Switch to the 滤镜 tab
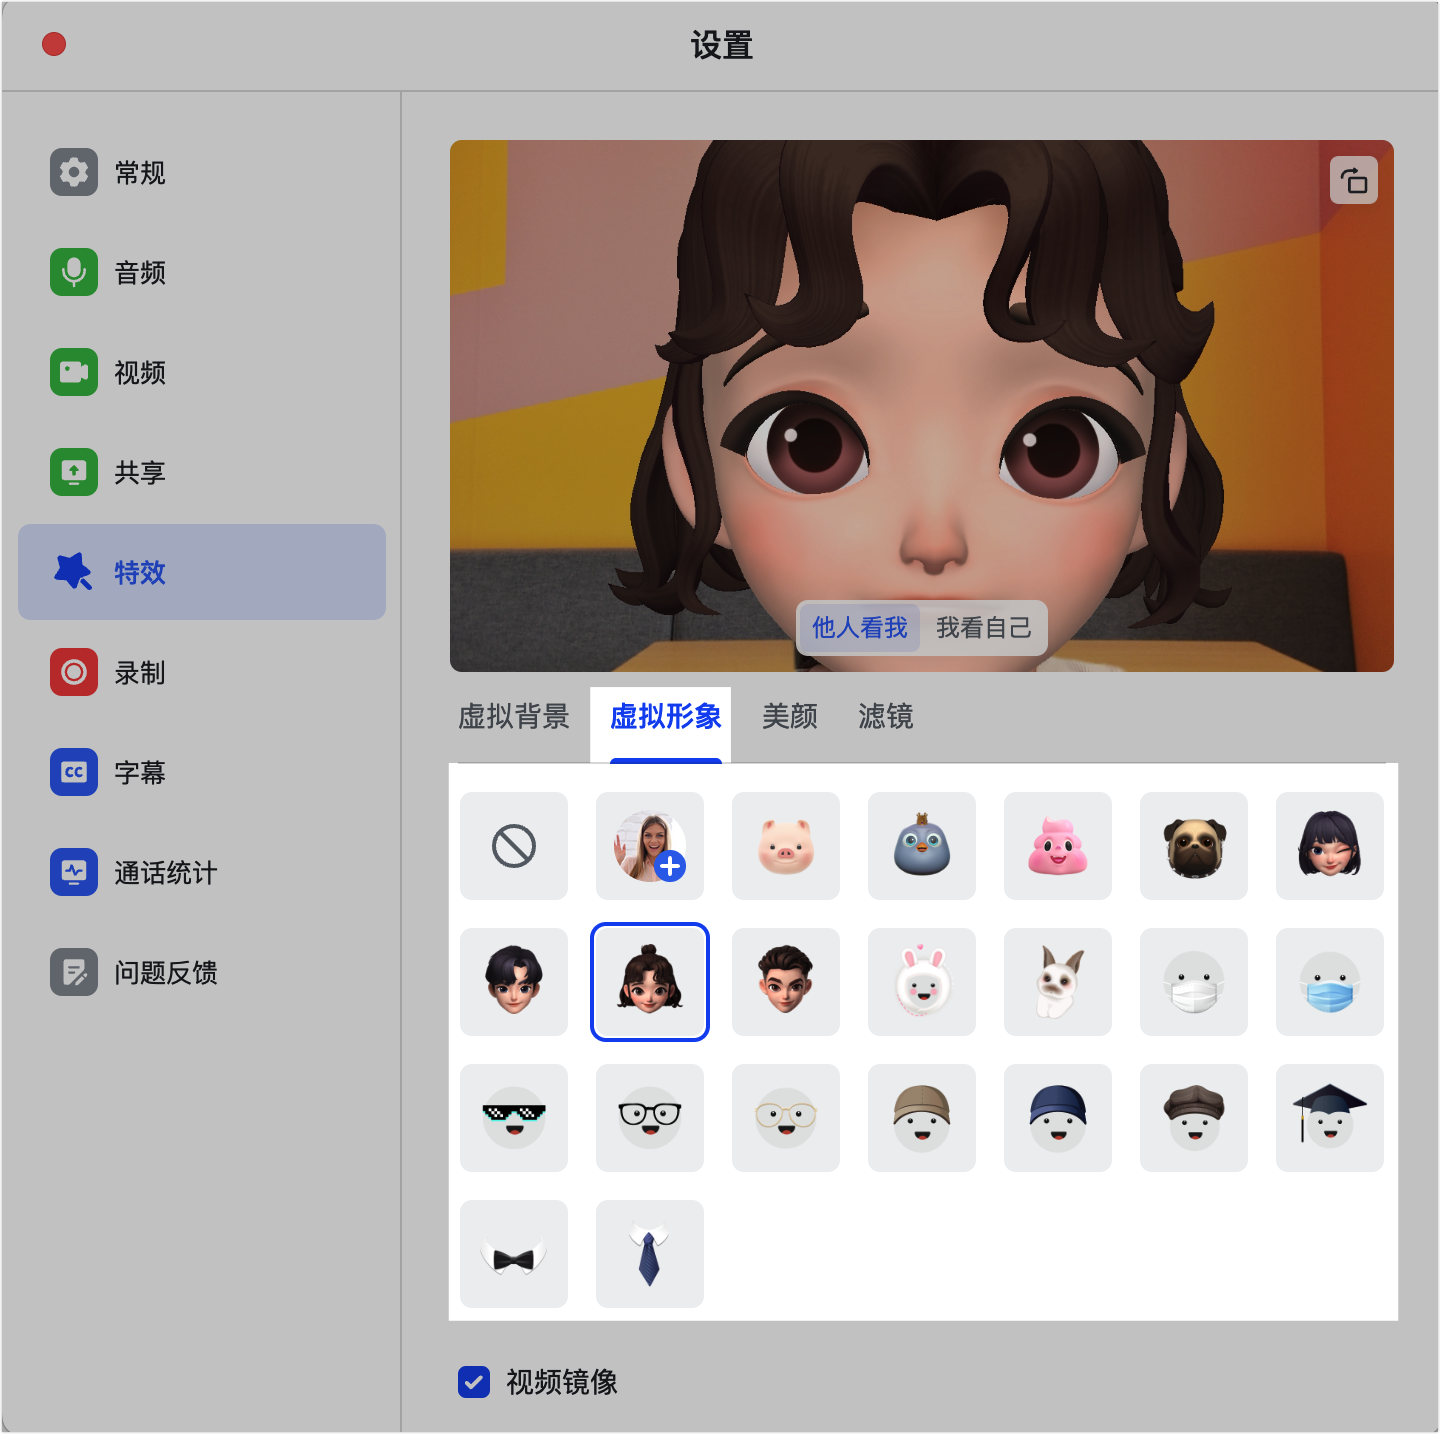 [886, 716]
